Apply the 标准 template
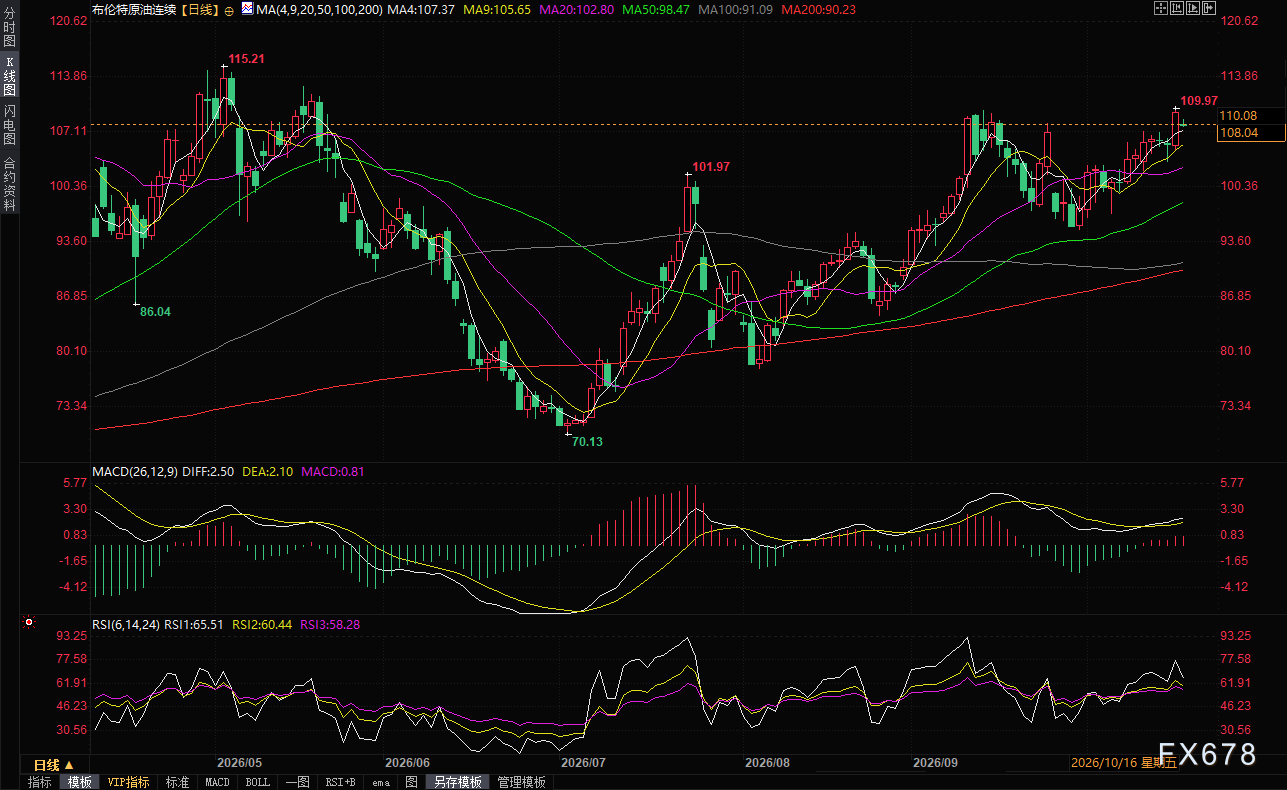Screen dimensions: 1287x790 (178, 782)
